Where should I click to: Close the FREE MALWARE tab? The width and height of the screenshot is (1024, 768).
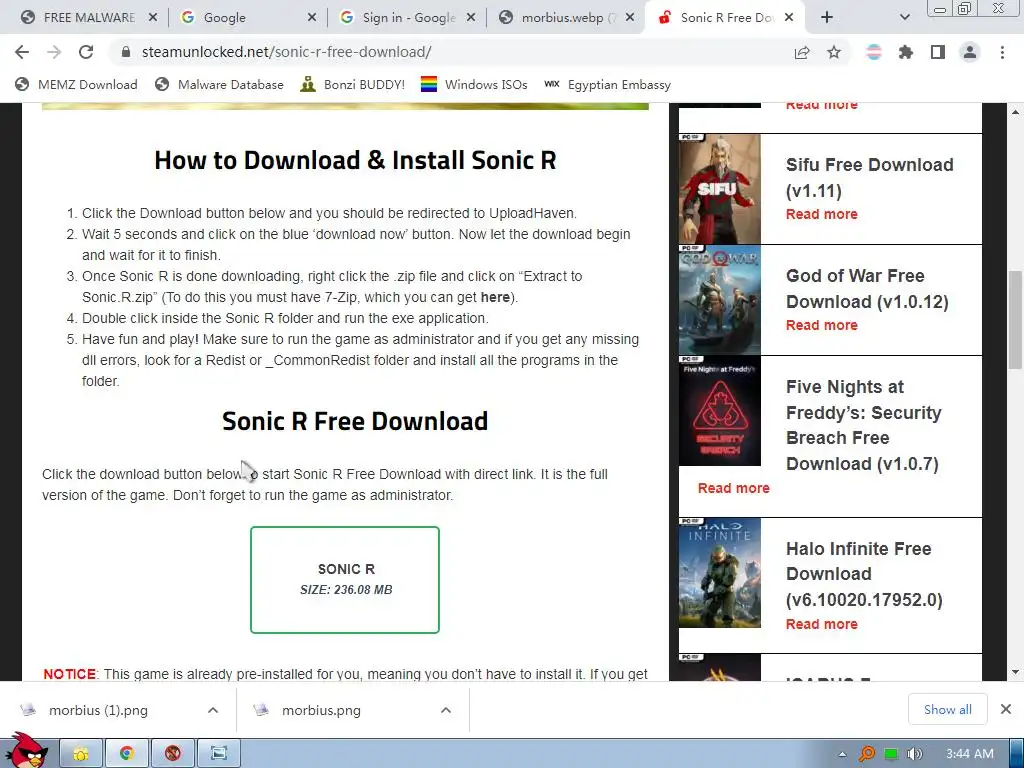pyautogui.click(x=153, y=18)
